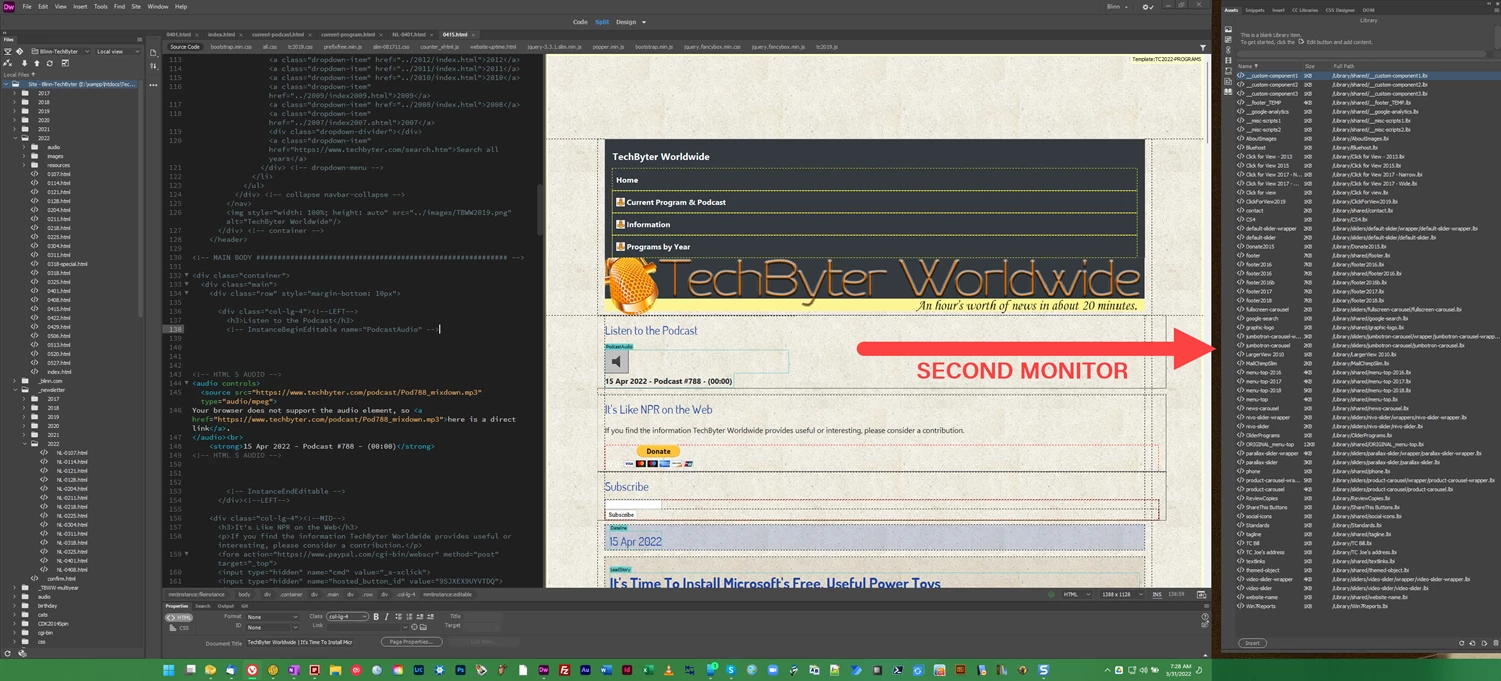Select the body tag in tag selector
The width and height of the screenshot is (1501, 681).
[243, 594]
